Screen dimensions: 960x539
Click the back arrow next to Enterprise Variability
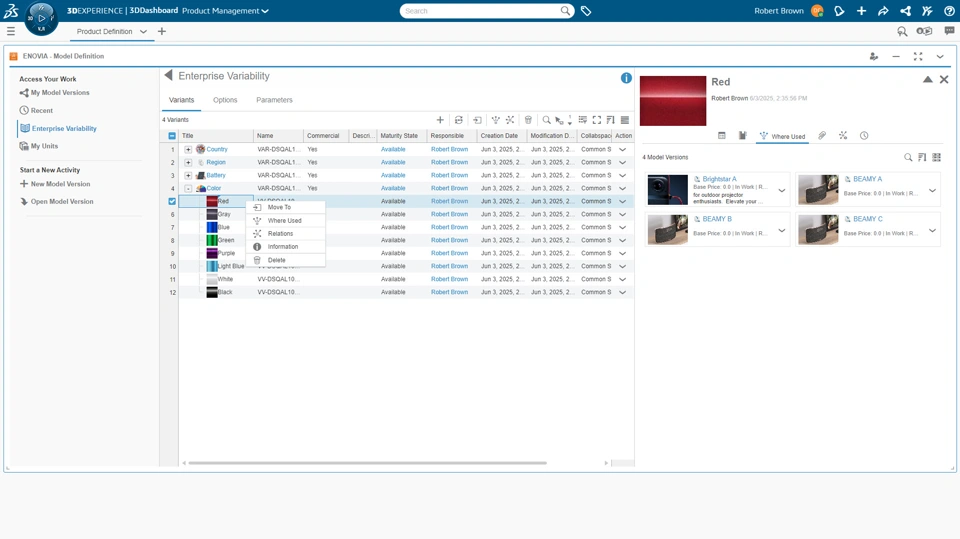(x=168, y=75)
